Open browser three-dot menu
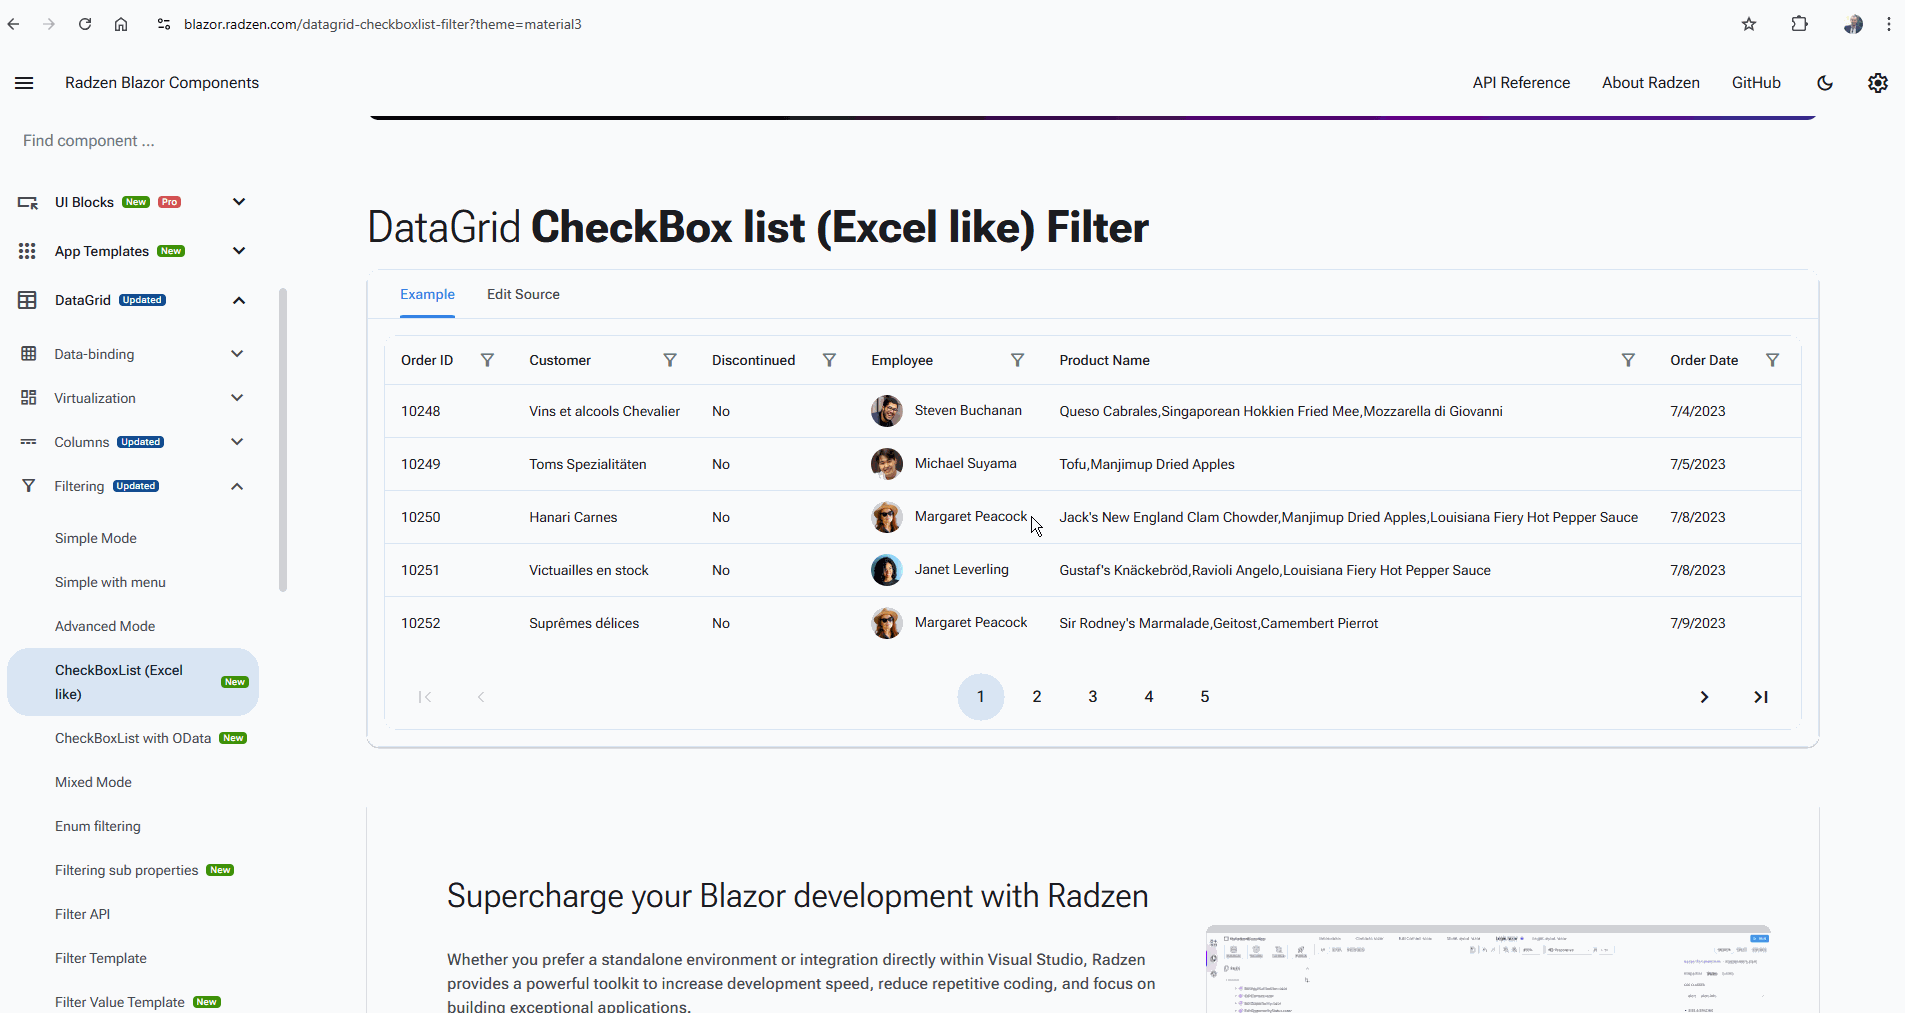Viewport: 1905px width, 1013px height. pyautogui.click(x=1889, y=24)
